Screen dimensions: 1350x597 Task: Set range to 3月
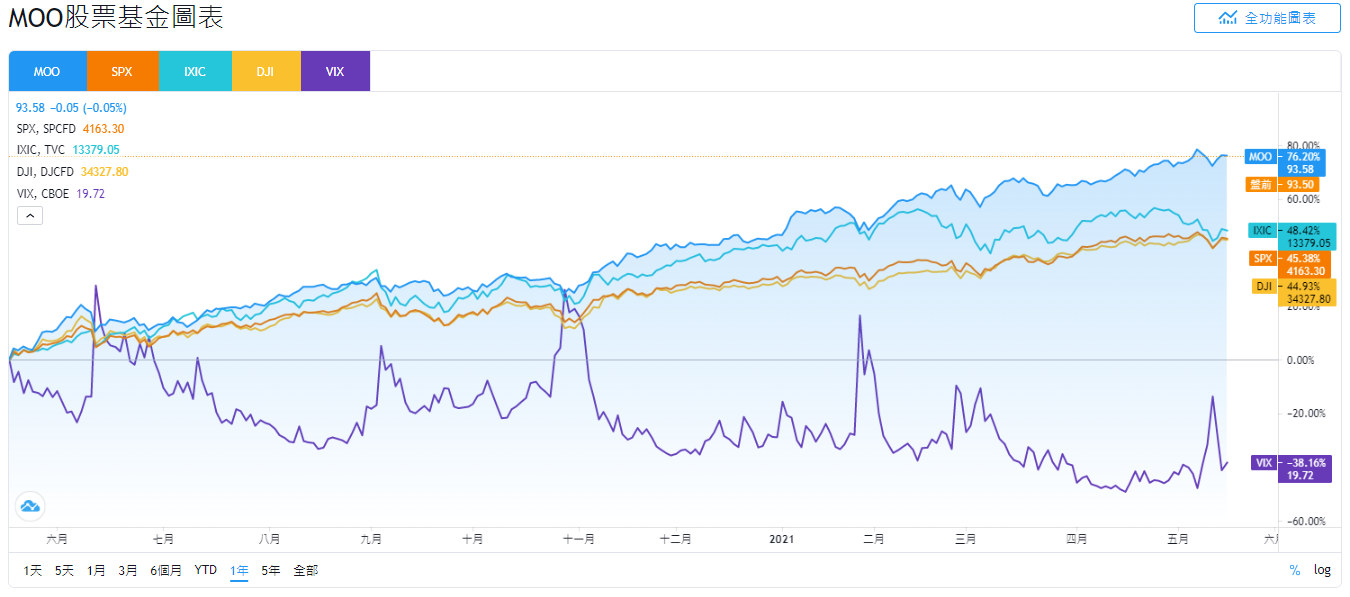tap(128, 570)
